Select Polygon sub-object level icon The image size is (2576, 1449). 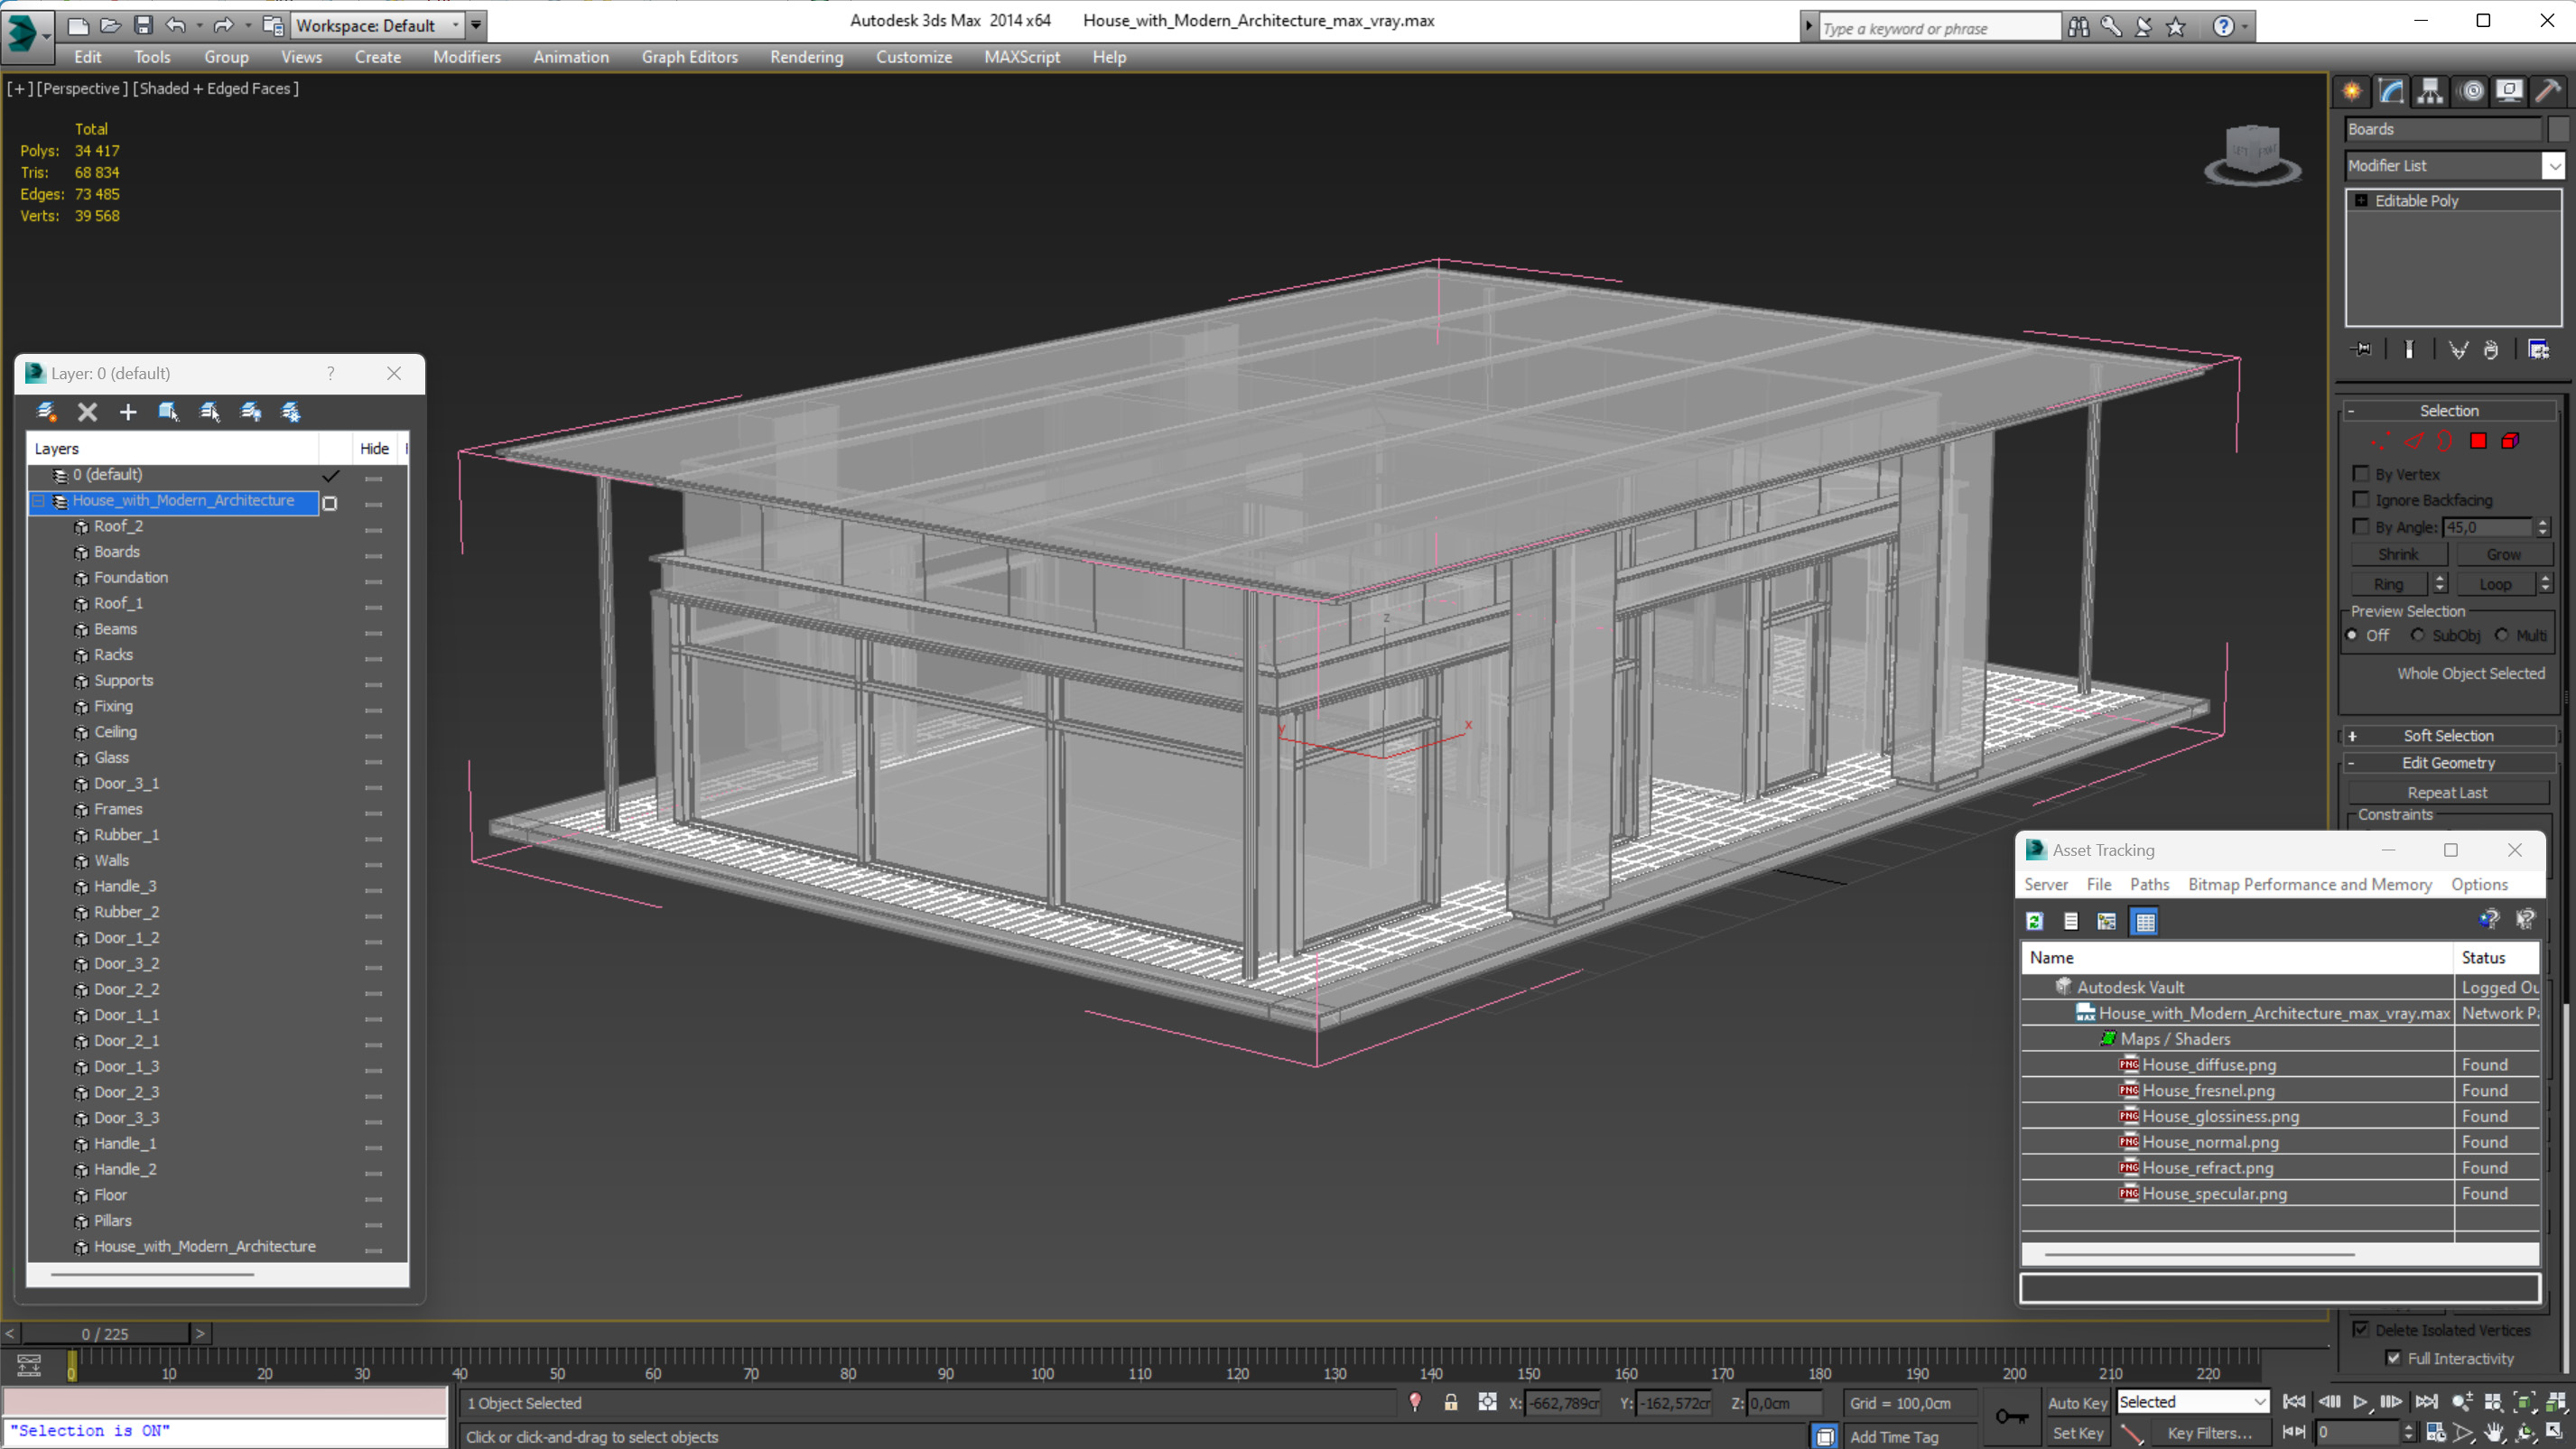(x=2478, y=441)
